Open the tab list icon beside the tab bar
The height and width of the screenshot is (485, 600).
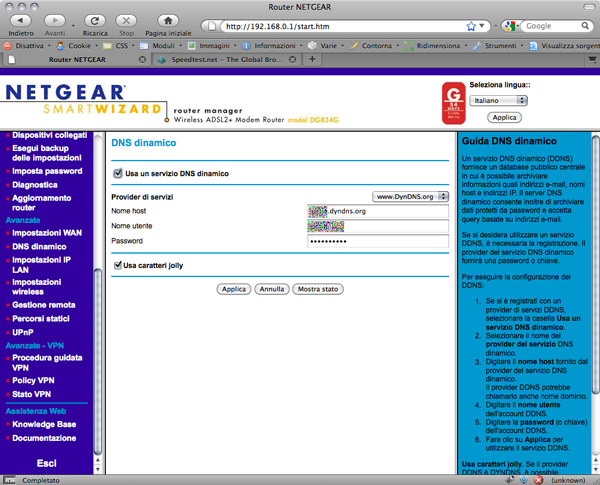pyautogui.click(x=592, y=59)
